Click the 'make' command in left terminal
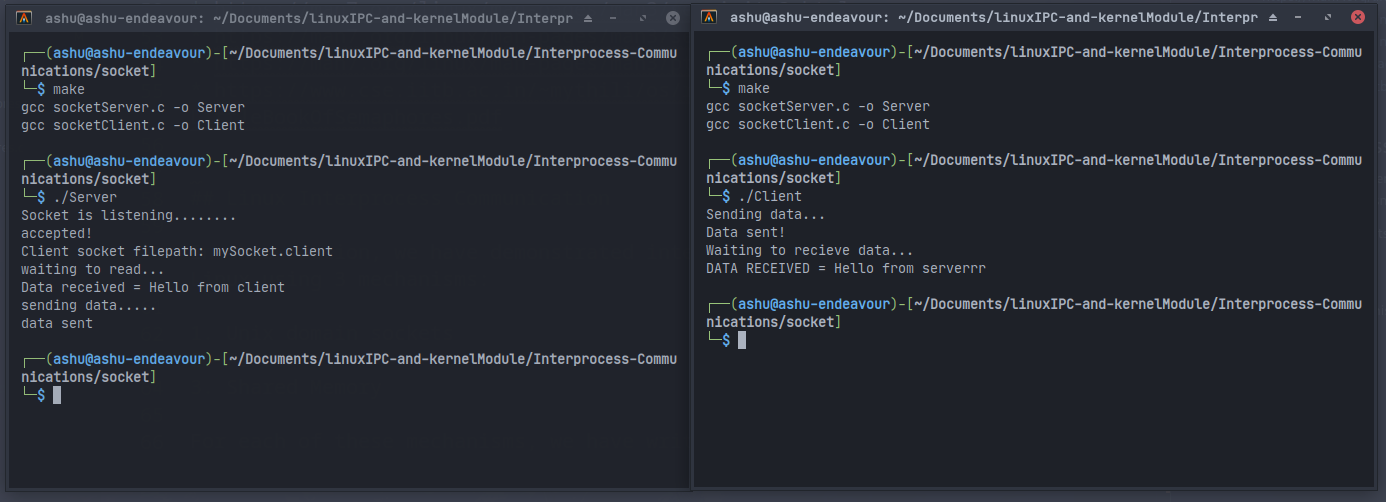The height and width of the screenshot is (502, 1386). (69, 89)
